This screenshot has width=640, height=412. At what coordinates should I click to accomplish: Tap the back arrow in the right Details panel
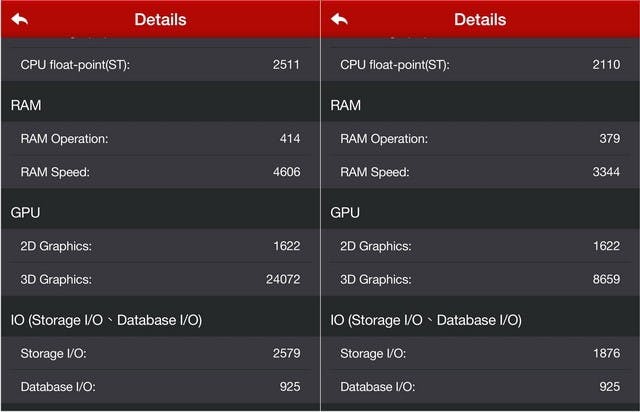(x=340, y=20)
